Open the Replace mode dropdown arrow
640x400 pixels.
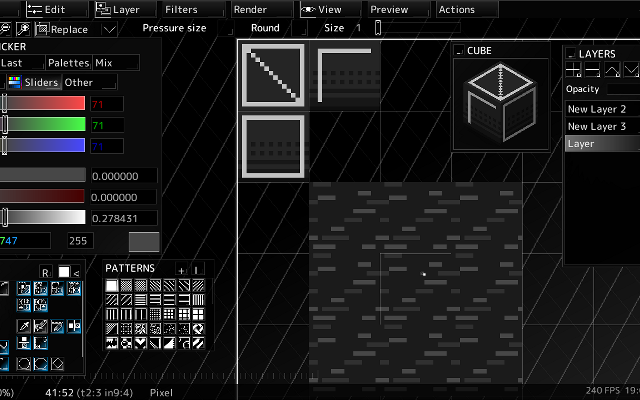109,29
